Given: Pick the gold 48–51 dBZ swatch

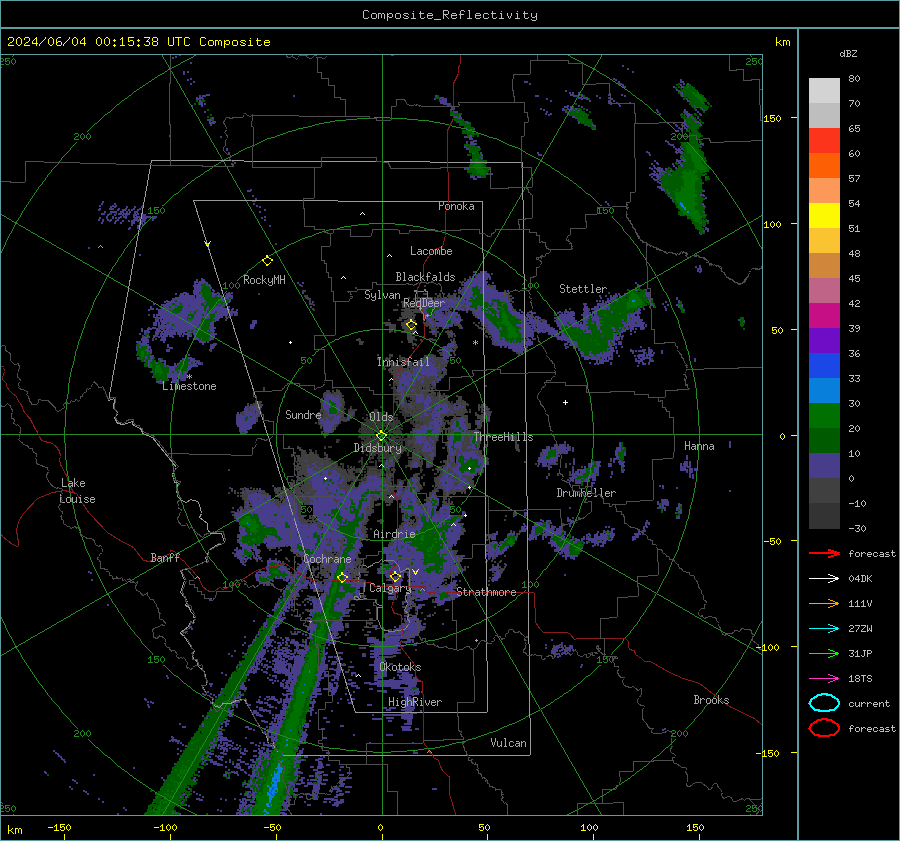Looking at the screenshot, I should (x=824, y=241).
